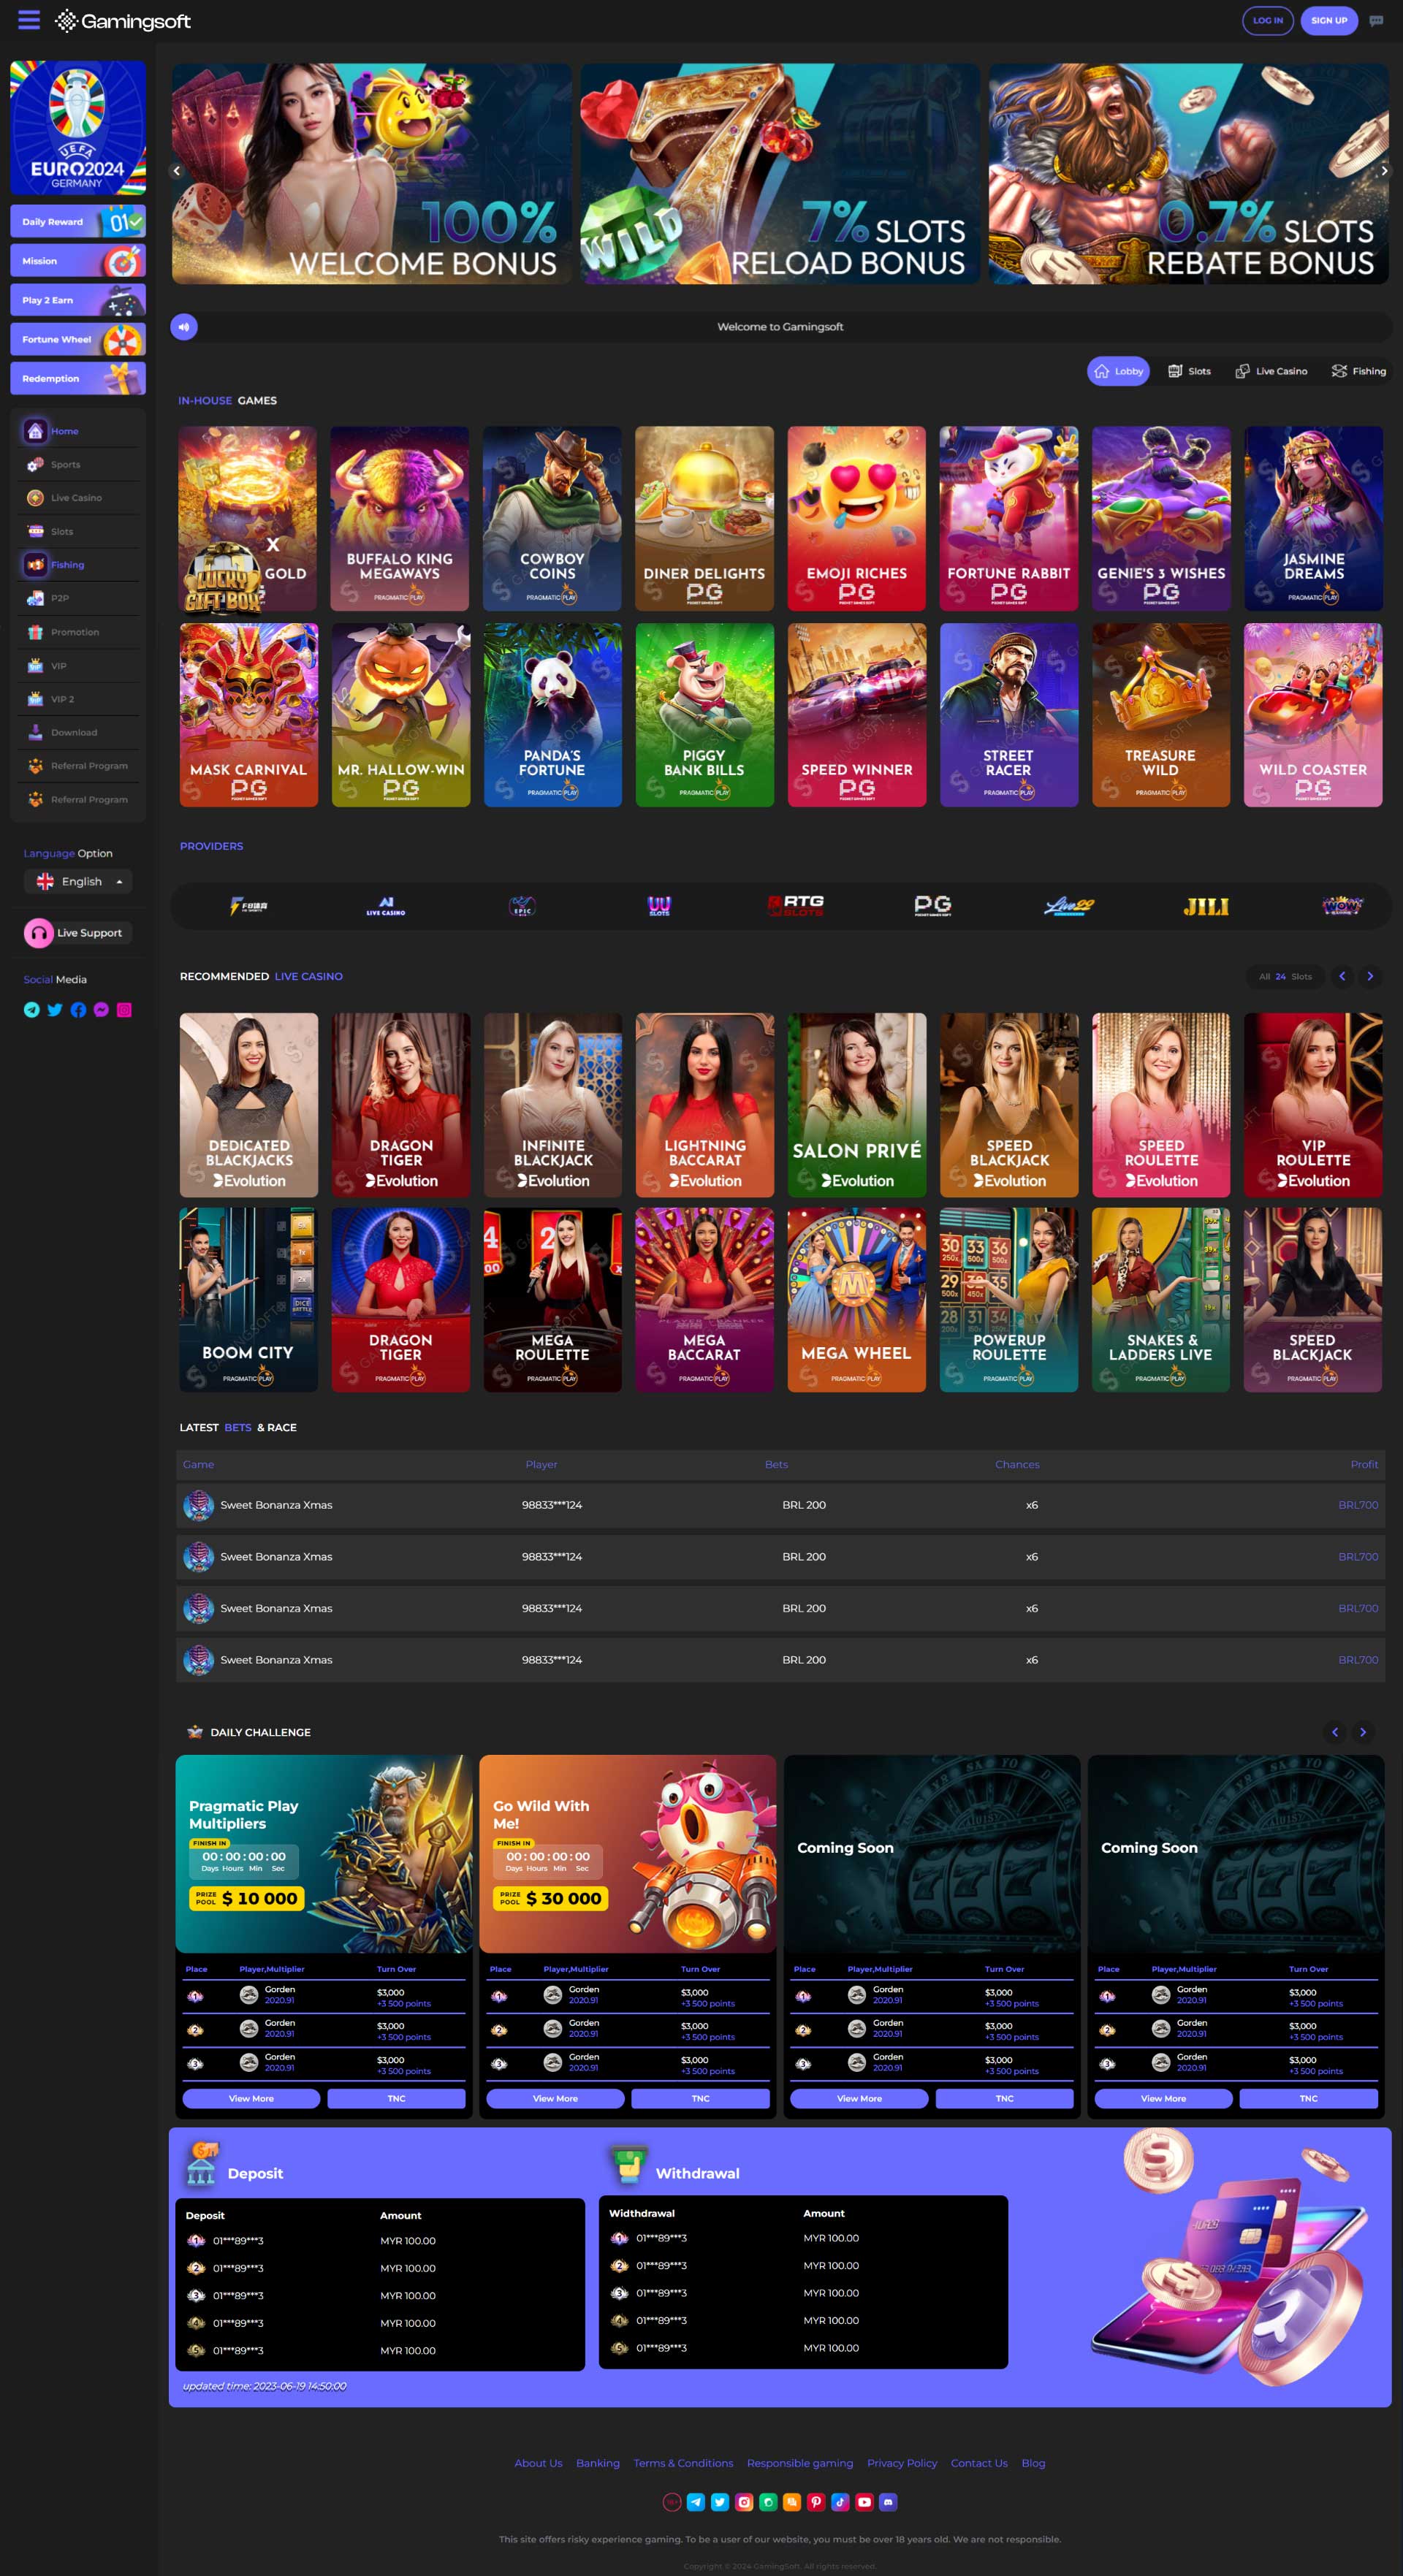Click the LOG IN button
Screen dimensions: 1403x2576
tap(1267, 20)
